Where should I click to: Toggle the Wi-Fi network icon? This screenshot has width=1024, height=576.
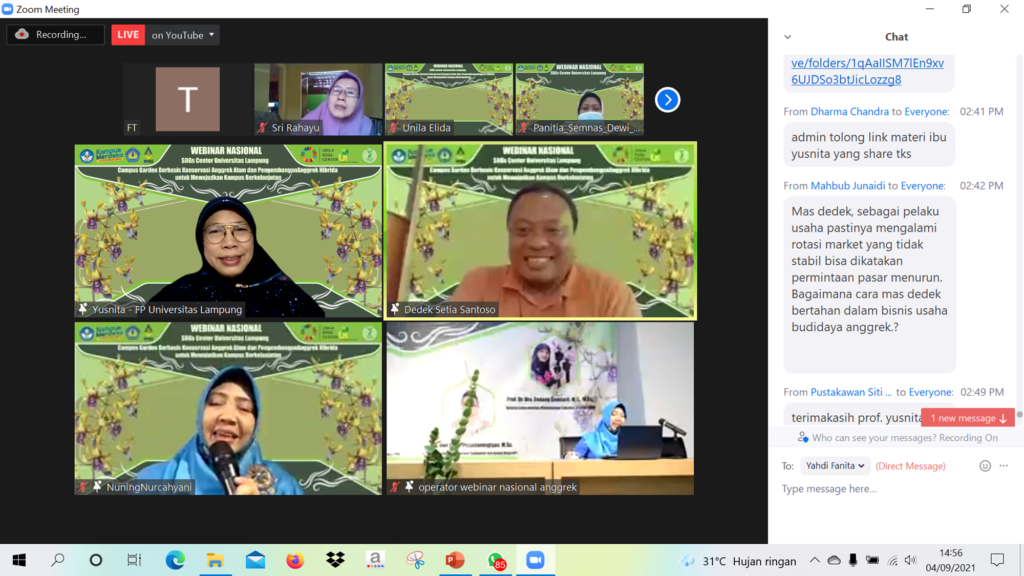[893, 560]
